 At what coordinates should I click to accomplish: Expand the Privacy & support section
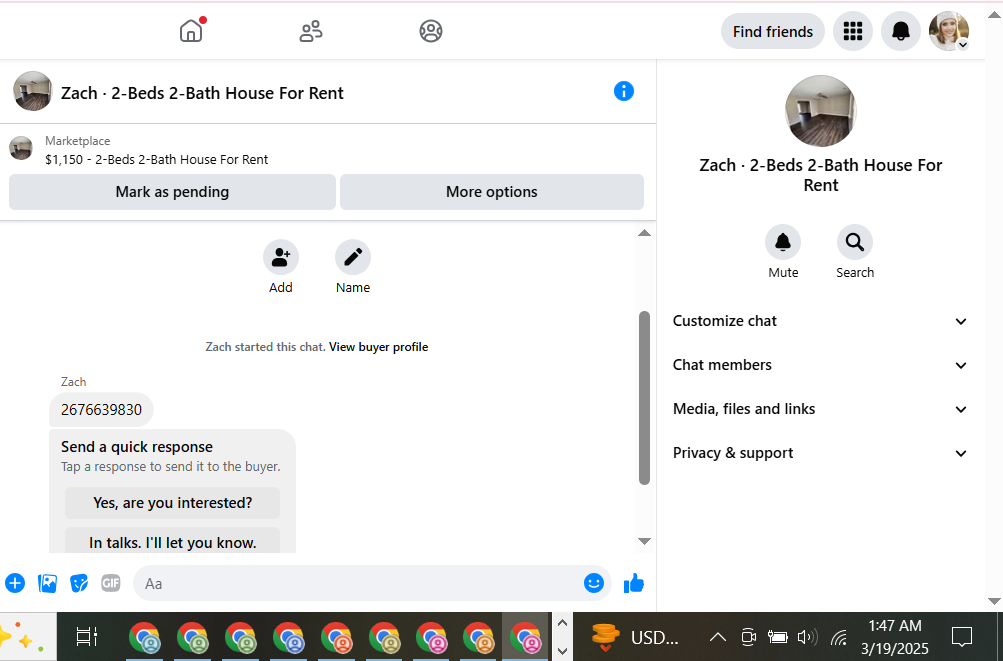pos(821,454)
